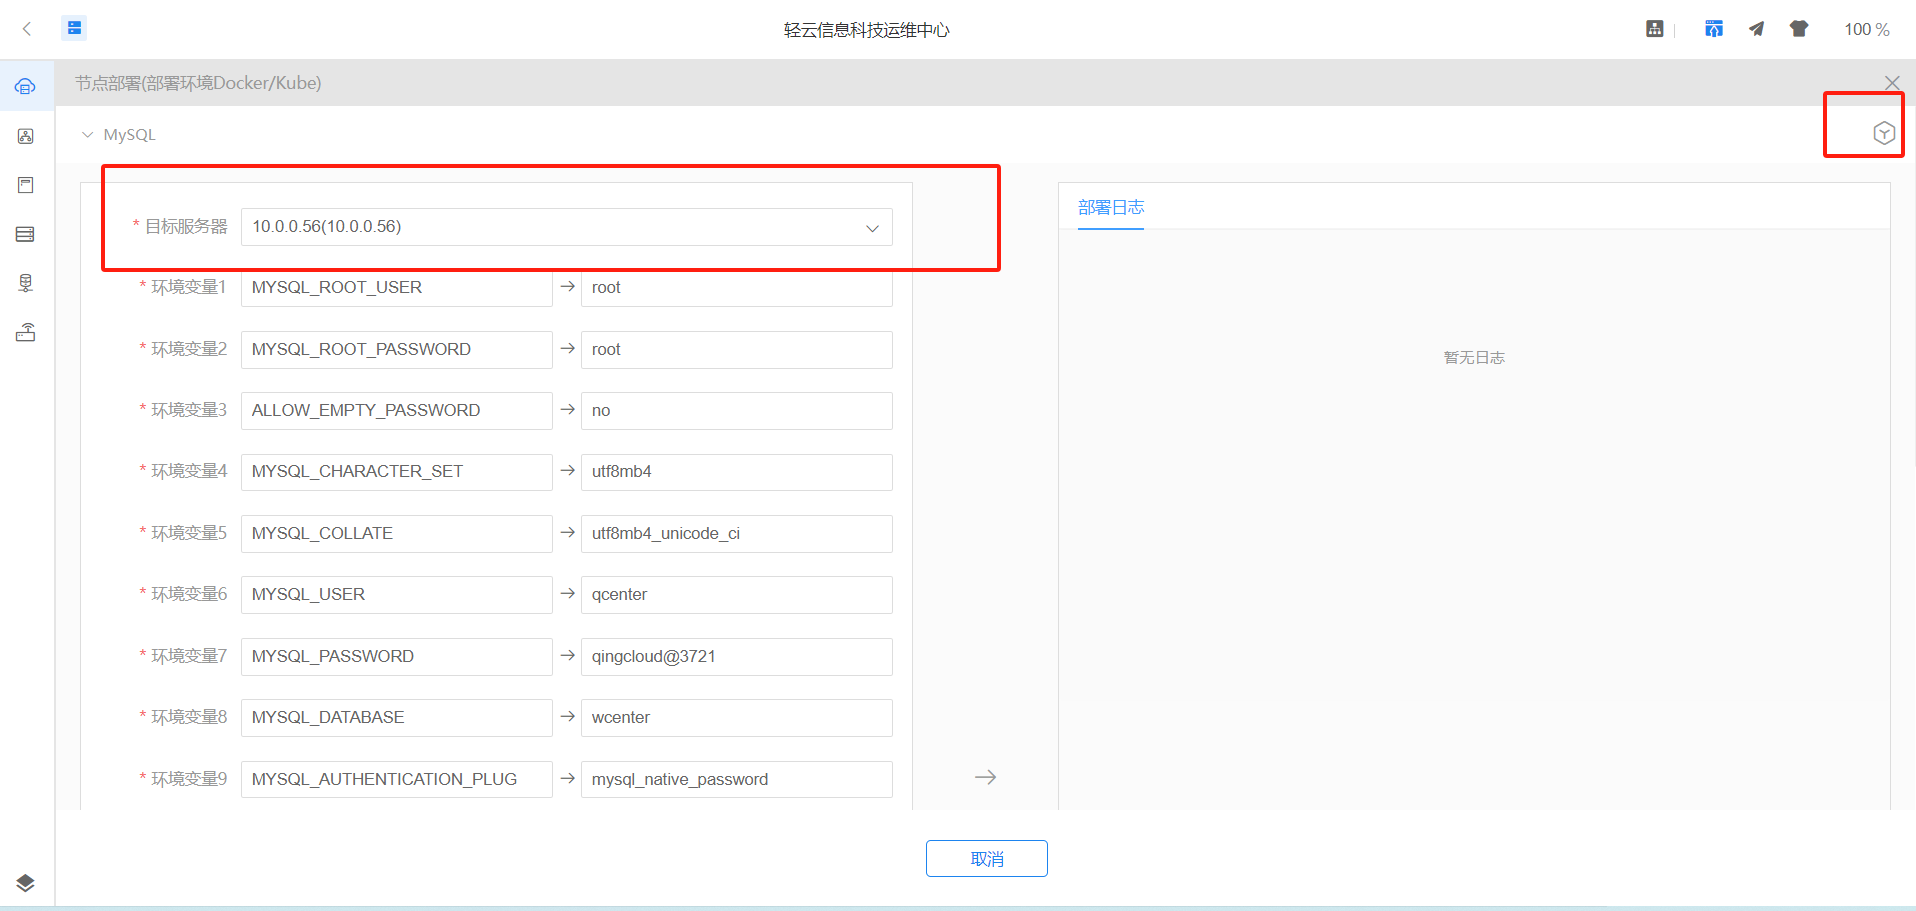This screenshot has width=1916, height=911.
Task: Click the back arrow in top bar
Action: (x=27, y=29)
